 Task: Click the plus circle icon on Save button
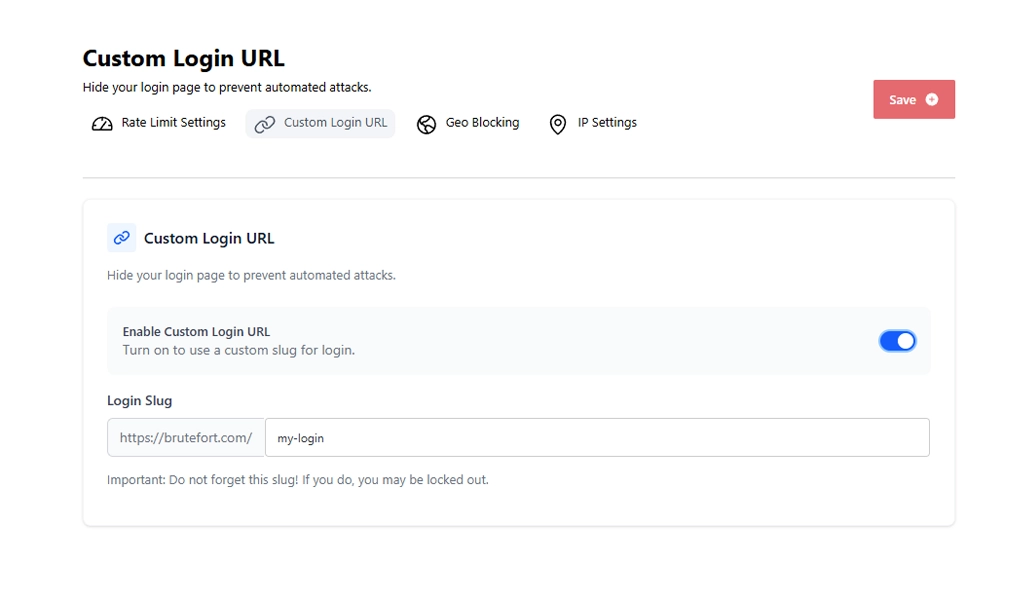click(932, 99)
